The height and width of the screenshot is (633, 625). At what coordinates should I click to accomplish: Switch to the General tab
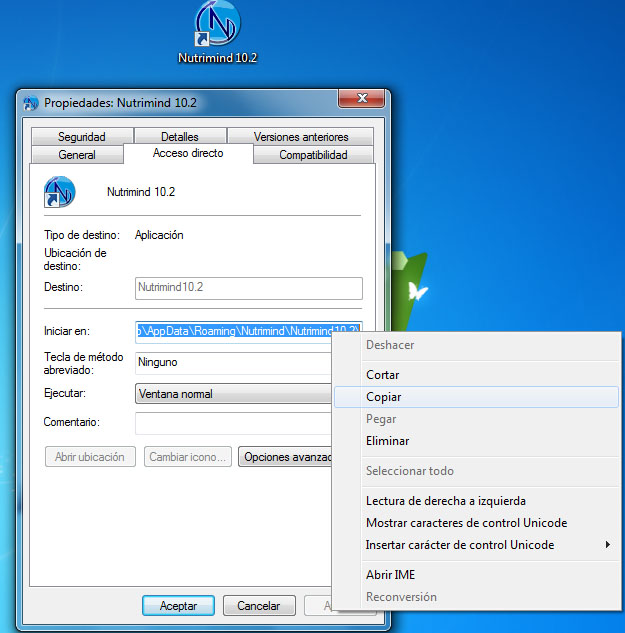pos(77,155)
